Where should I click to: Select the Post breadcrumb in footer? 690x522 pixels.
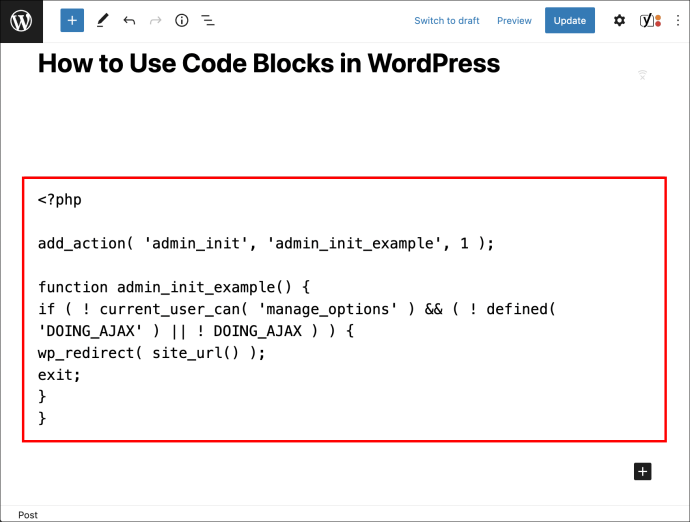coord(28,515)
